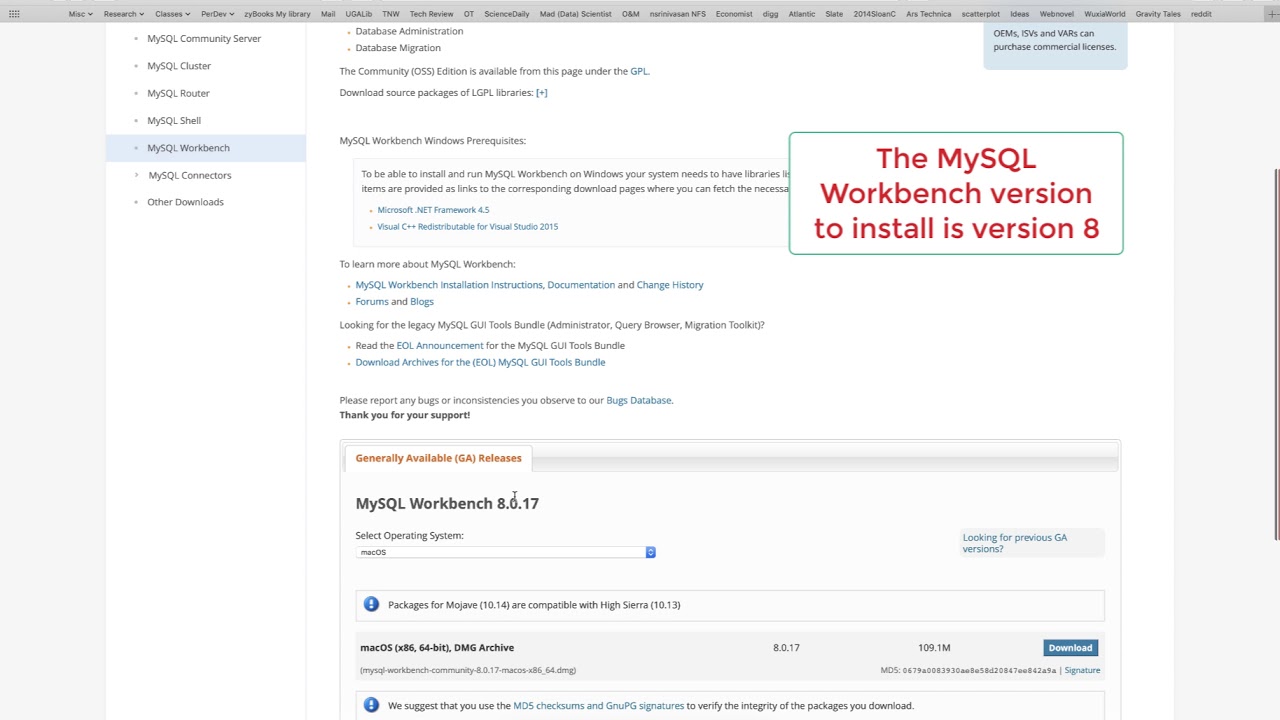
Task: Click the 109.1M file size
Action: click(x=934, y=648)
